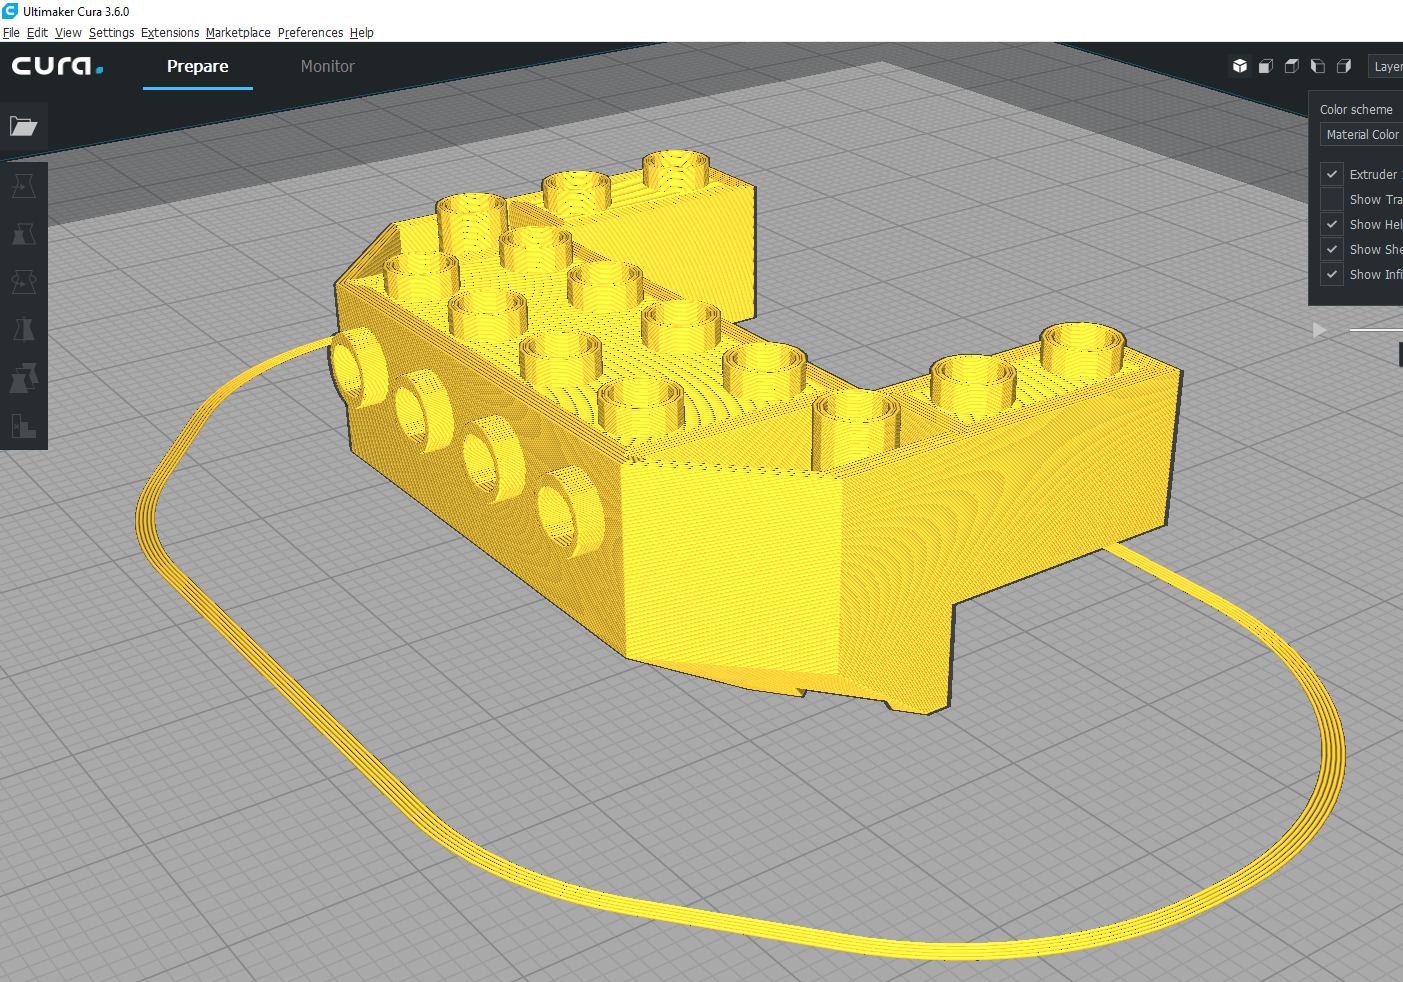Enable the Show Travels checkbox
Screen dimensions: 1403x982
[x=1332, y=199]
